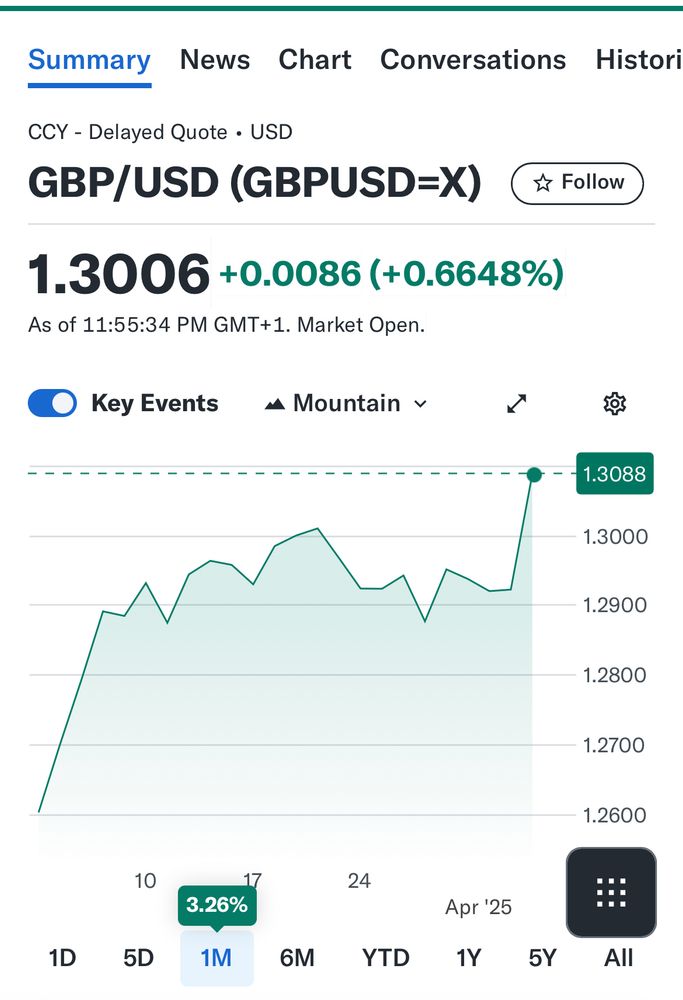Viewport: 683px width, 1000px height.
Task: Open the Conversations tab
Action: 473,60
